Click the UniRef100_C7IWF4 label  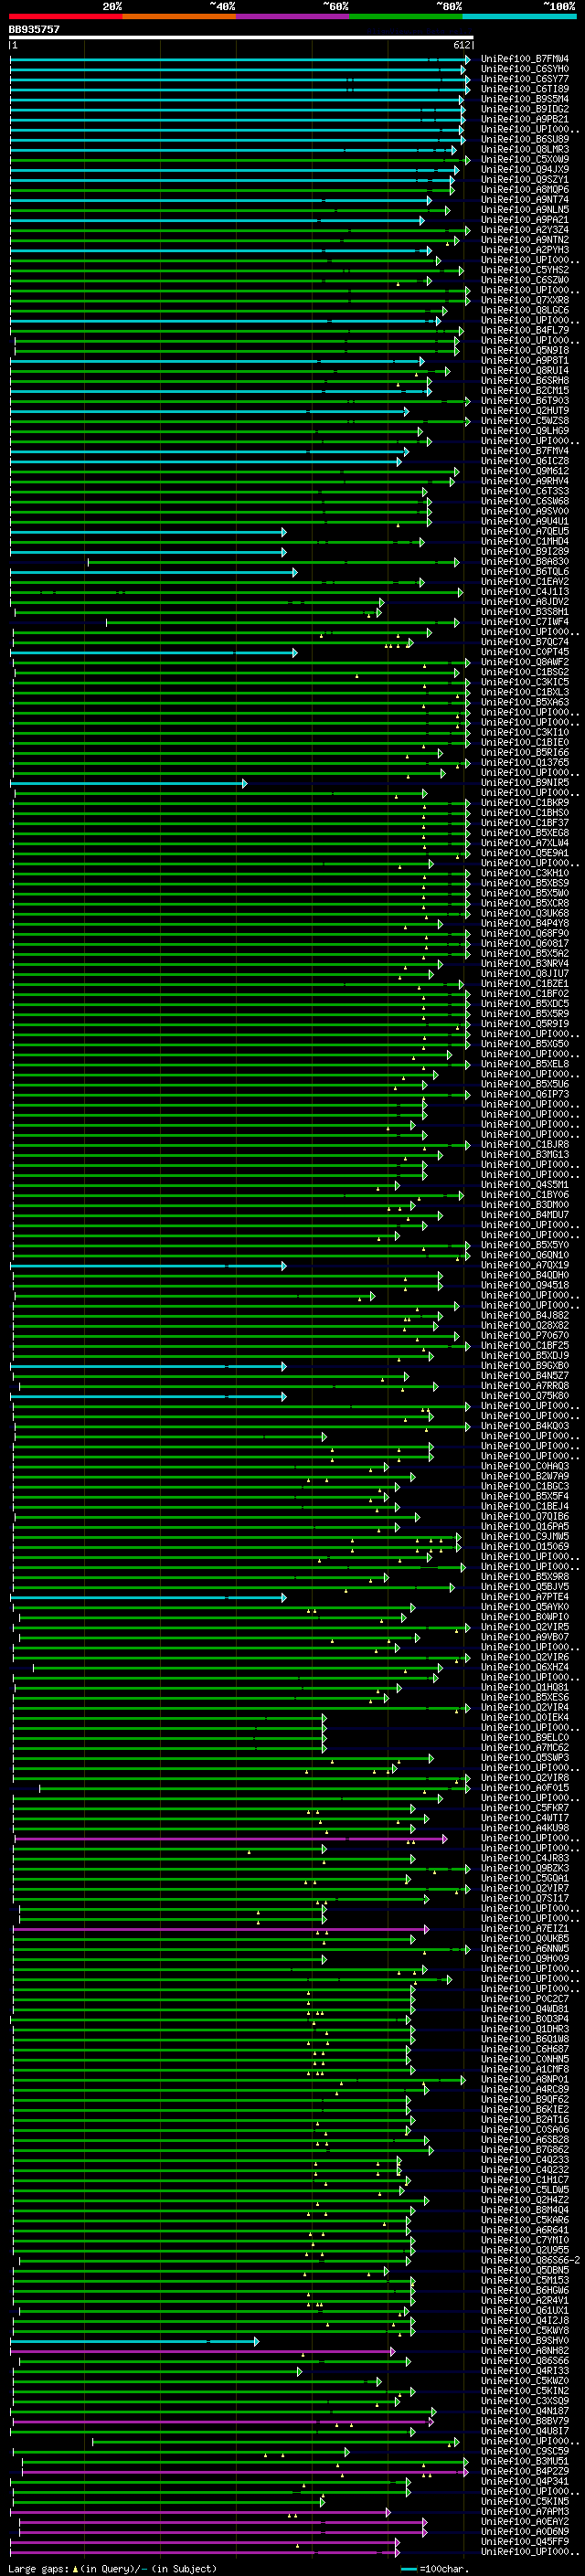(525, 622)
